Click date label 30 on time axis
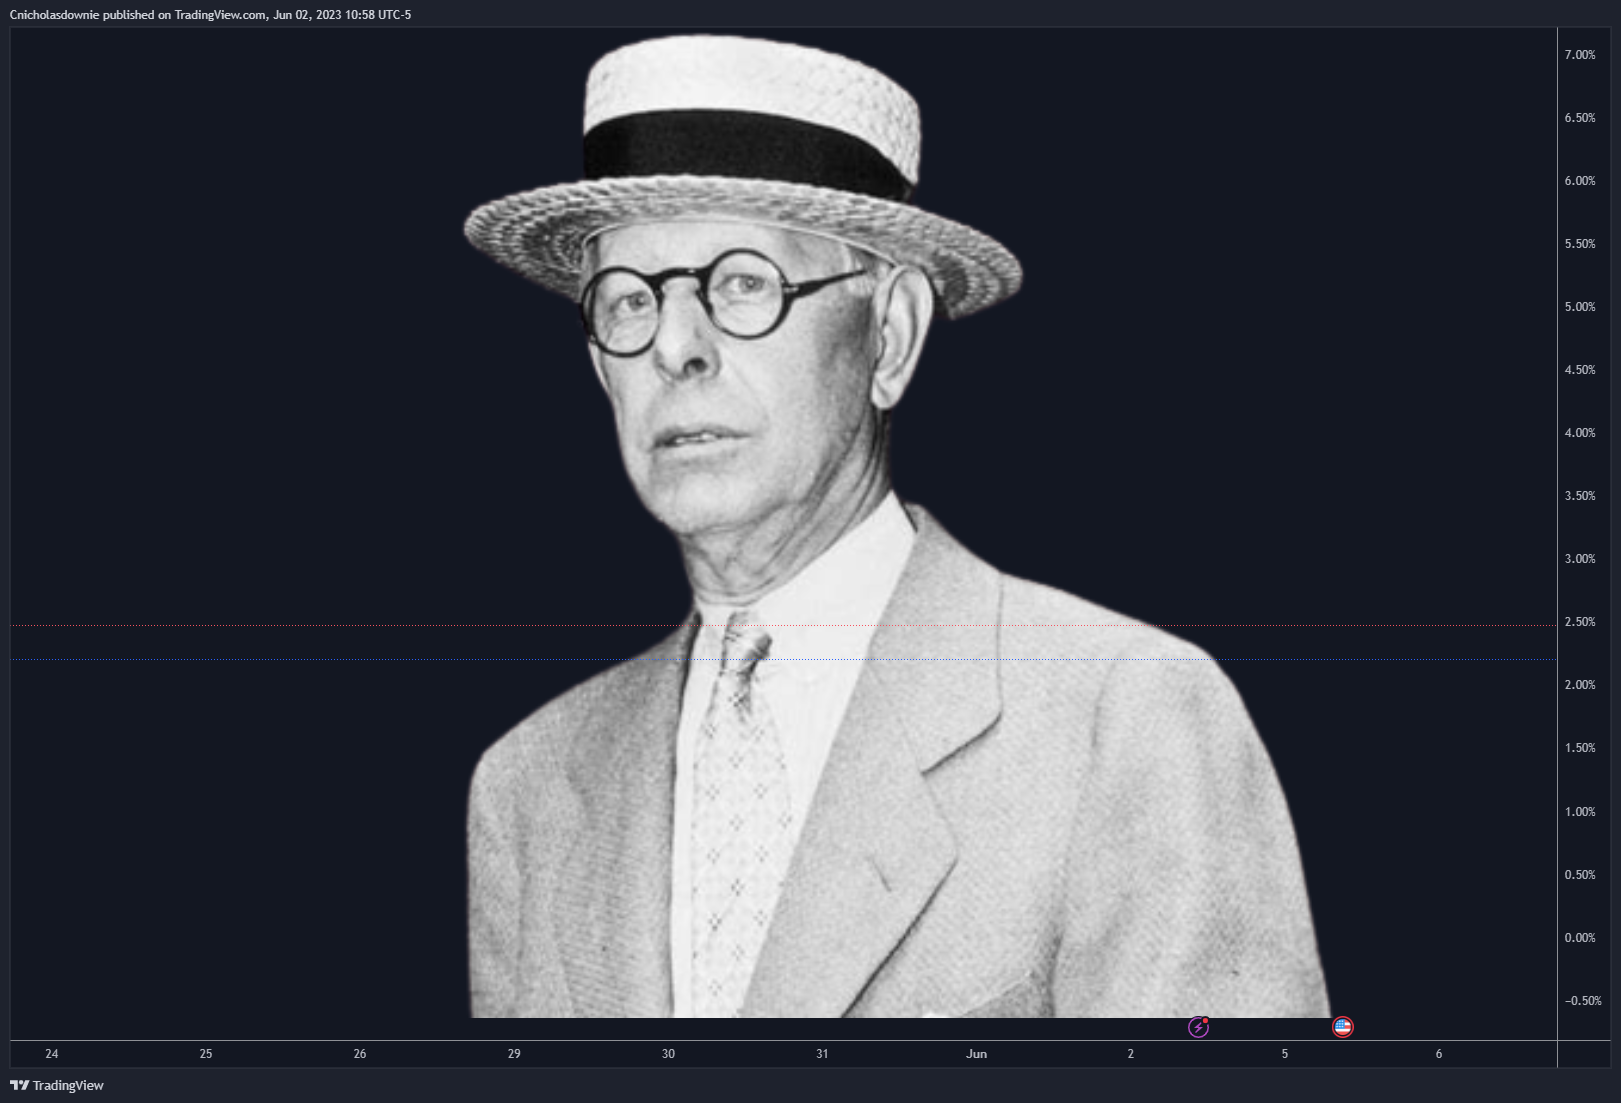 pos(668,1054)
